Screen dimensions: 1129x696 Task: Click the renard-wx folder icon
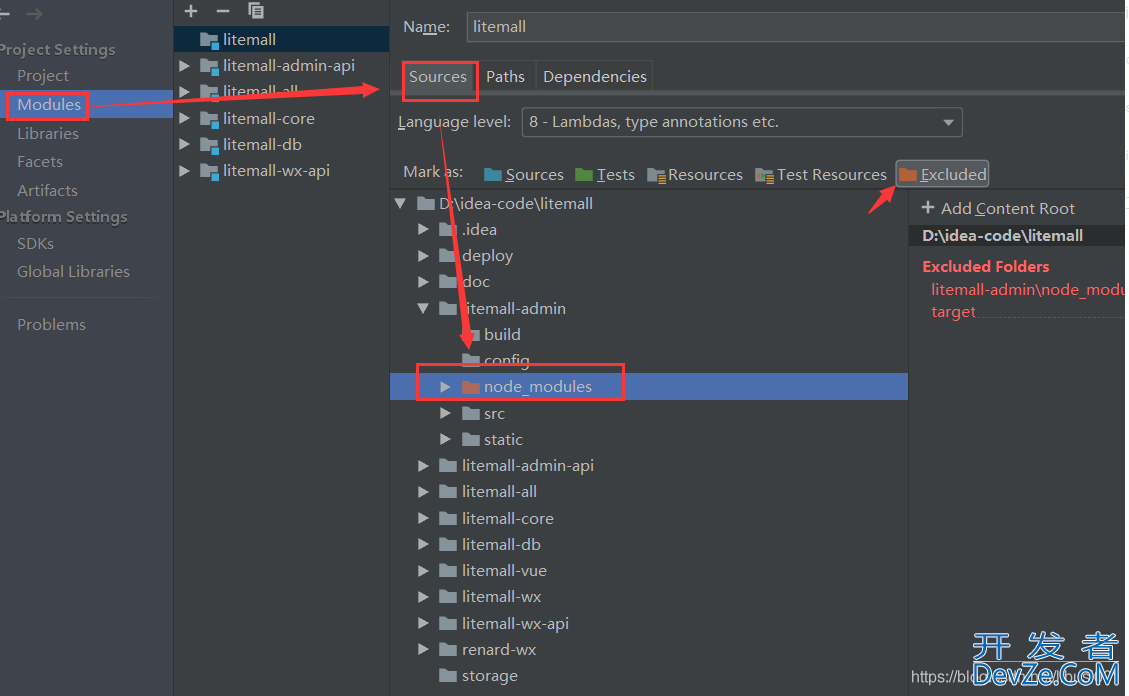click(x=448, y=650)
